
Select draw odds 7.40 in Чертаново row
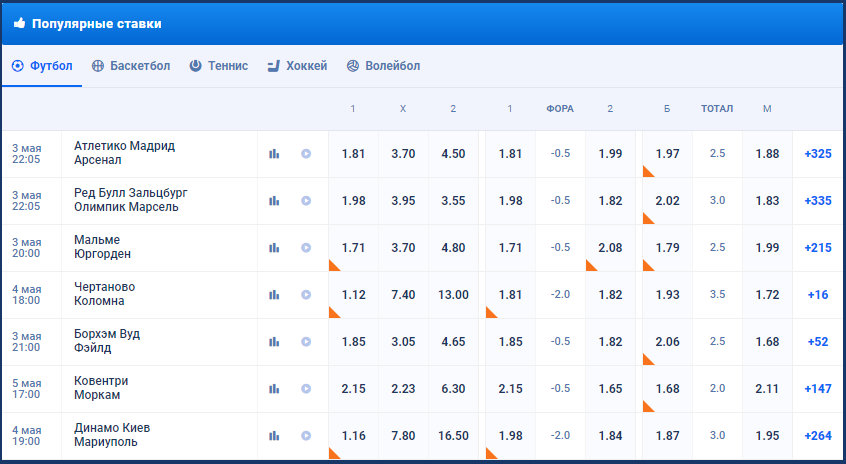pyautogui.click(x=403, y=295)
